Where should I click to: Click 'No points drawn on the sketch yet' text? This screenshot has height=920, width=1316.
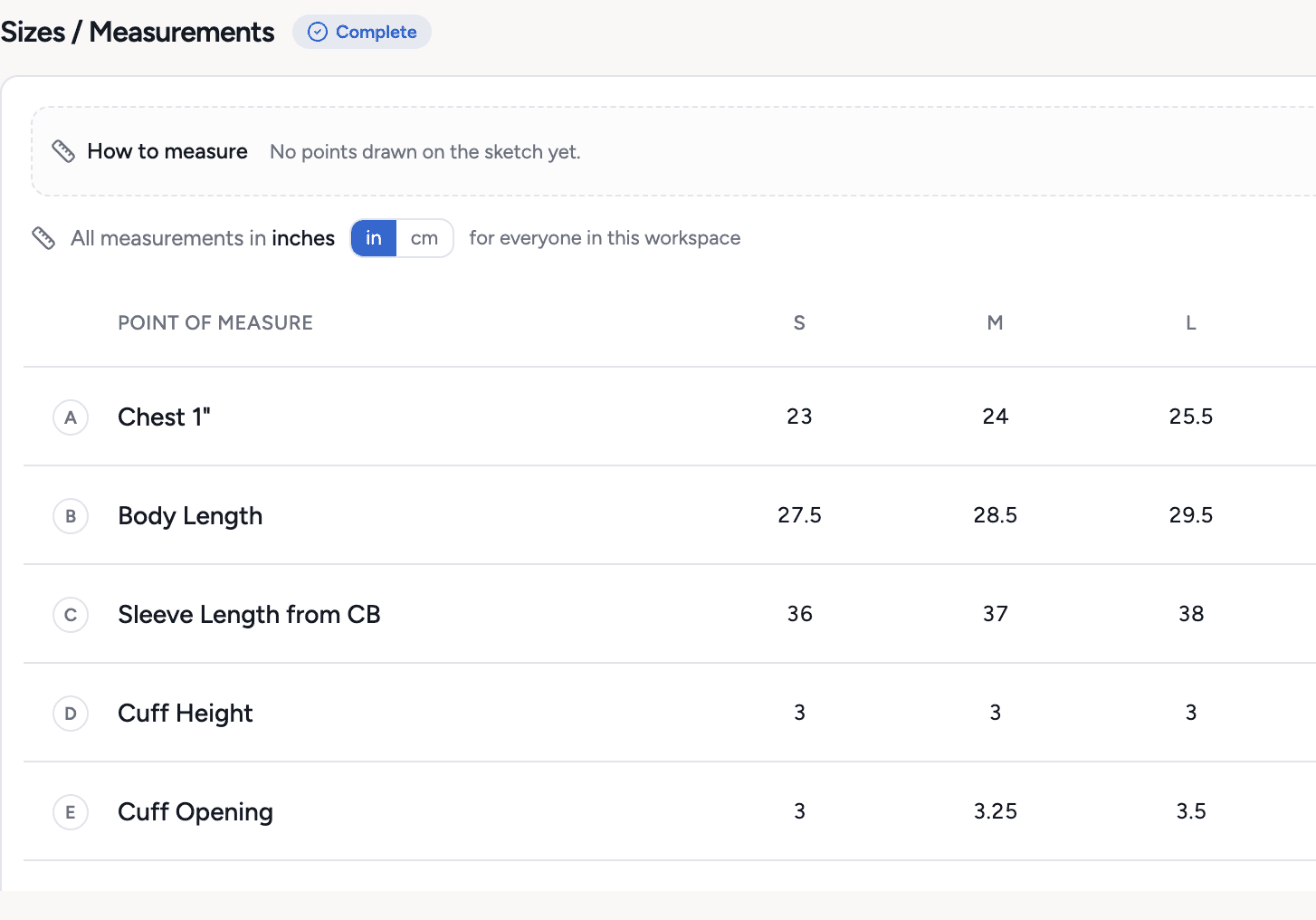pos(425,152)
